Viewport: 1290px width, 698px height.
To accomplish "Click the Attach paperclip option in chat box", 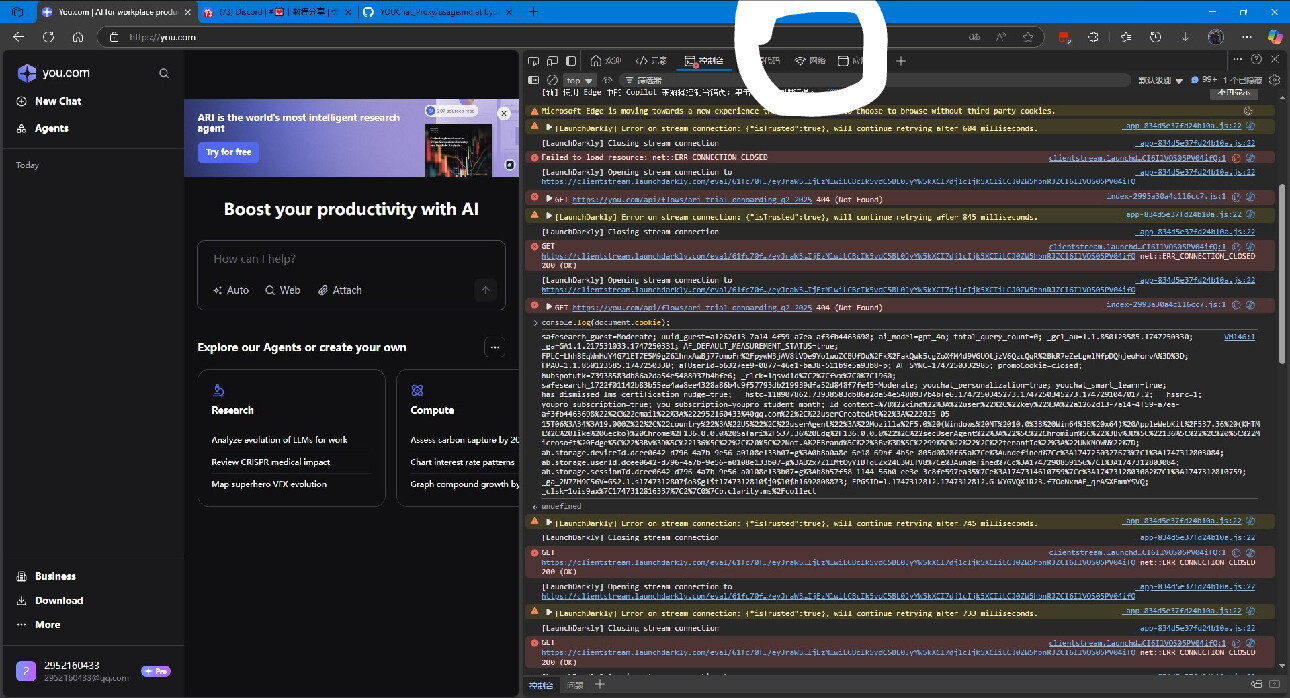I will 340,290.
